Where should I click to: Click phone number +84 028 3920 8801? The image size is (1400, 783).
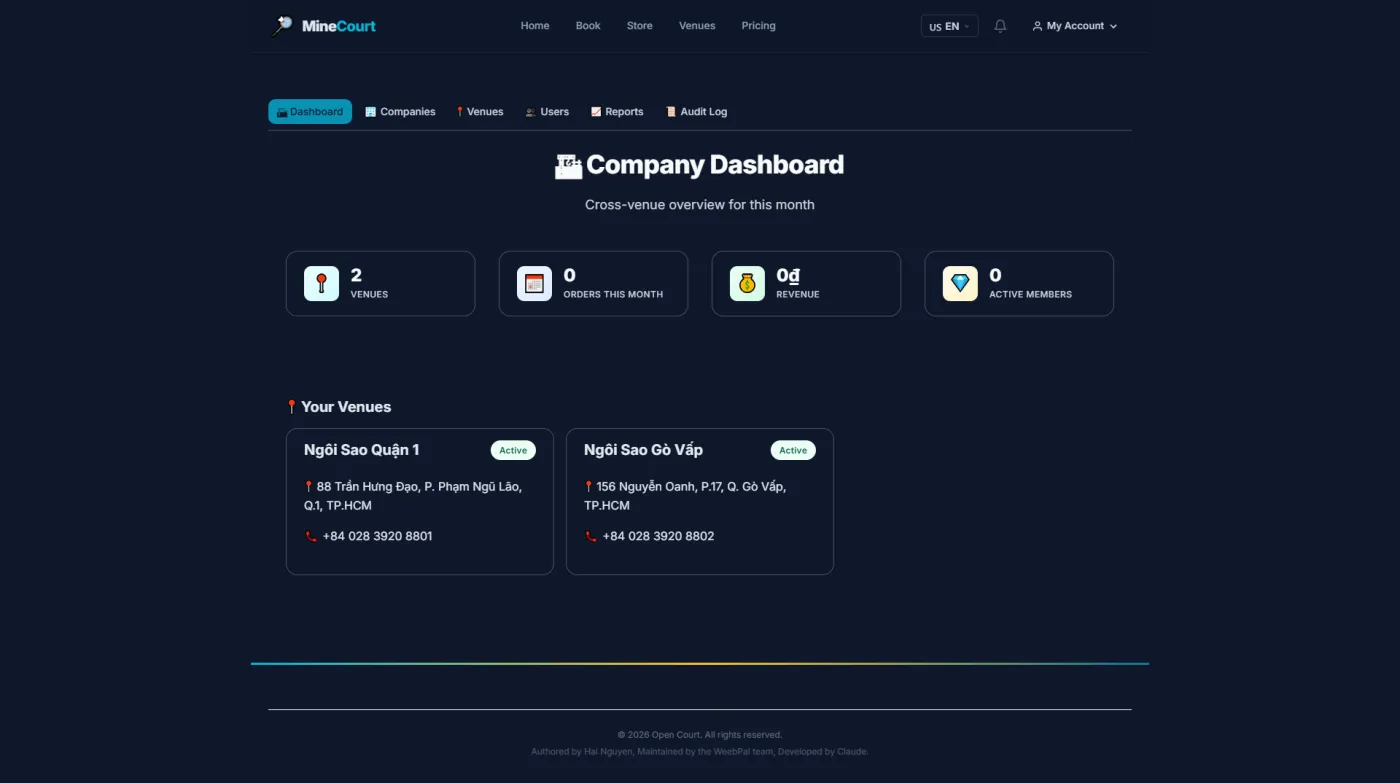378,537
